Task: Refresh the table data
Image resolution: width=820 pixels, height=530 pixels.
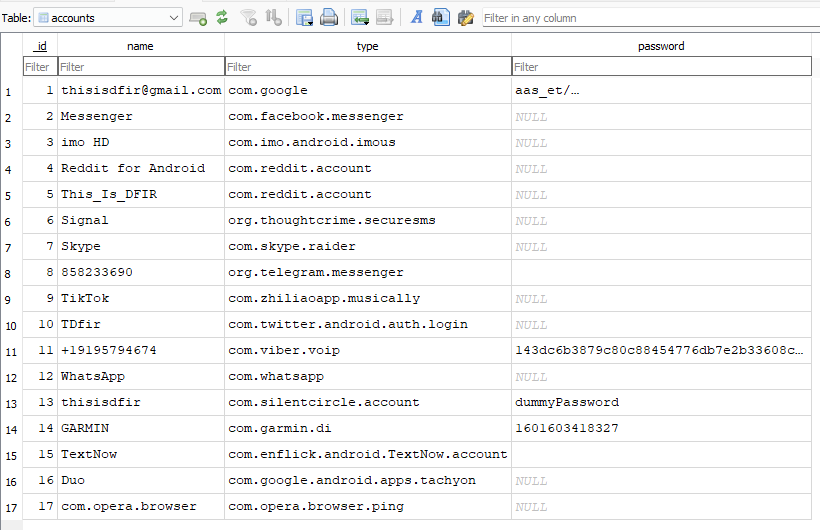Action: point(222,17)
